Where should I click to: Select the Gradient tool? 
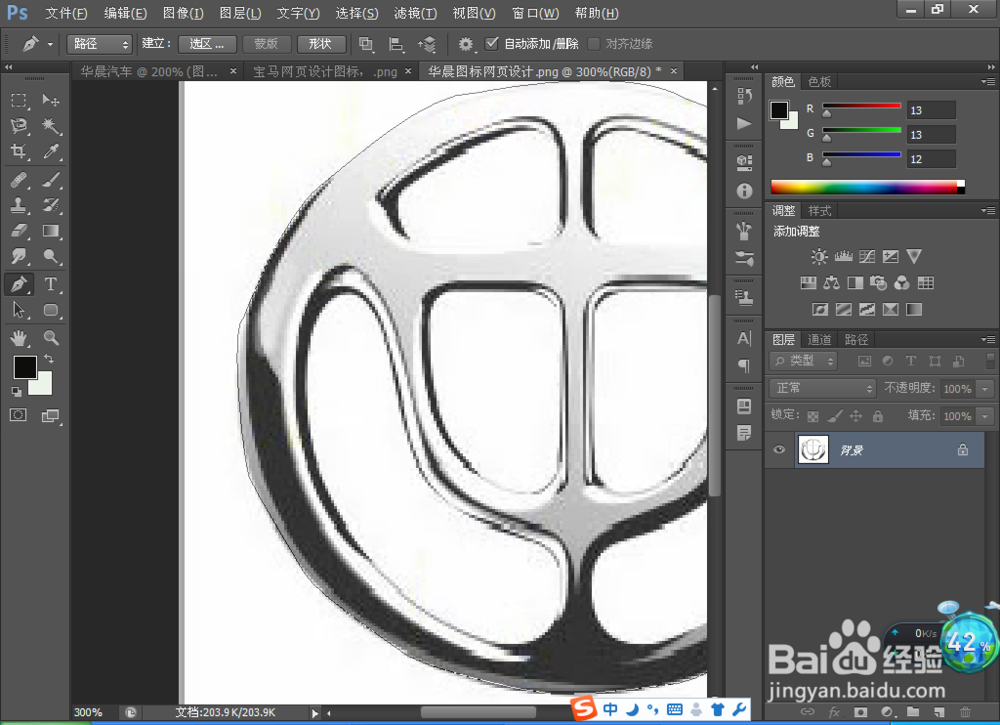[50, 231]
